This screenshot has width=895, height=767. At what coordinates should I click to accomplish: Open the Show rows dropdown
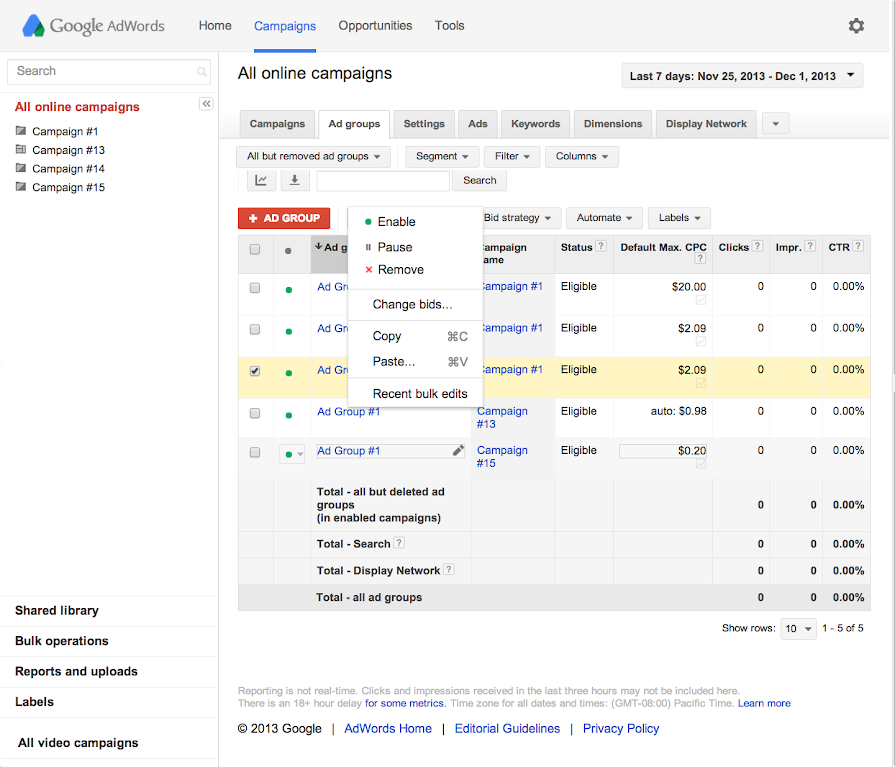[798, 629]
